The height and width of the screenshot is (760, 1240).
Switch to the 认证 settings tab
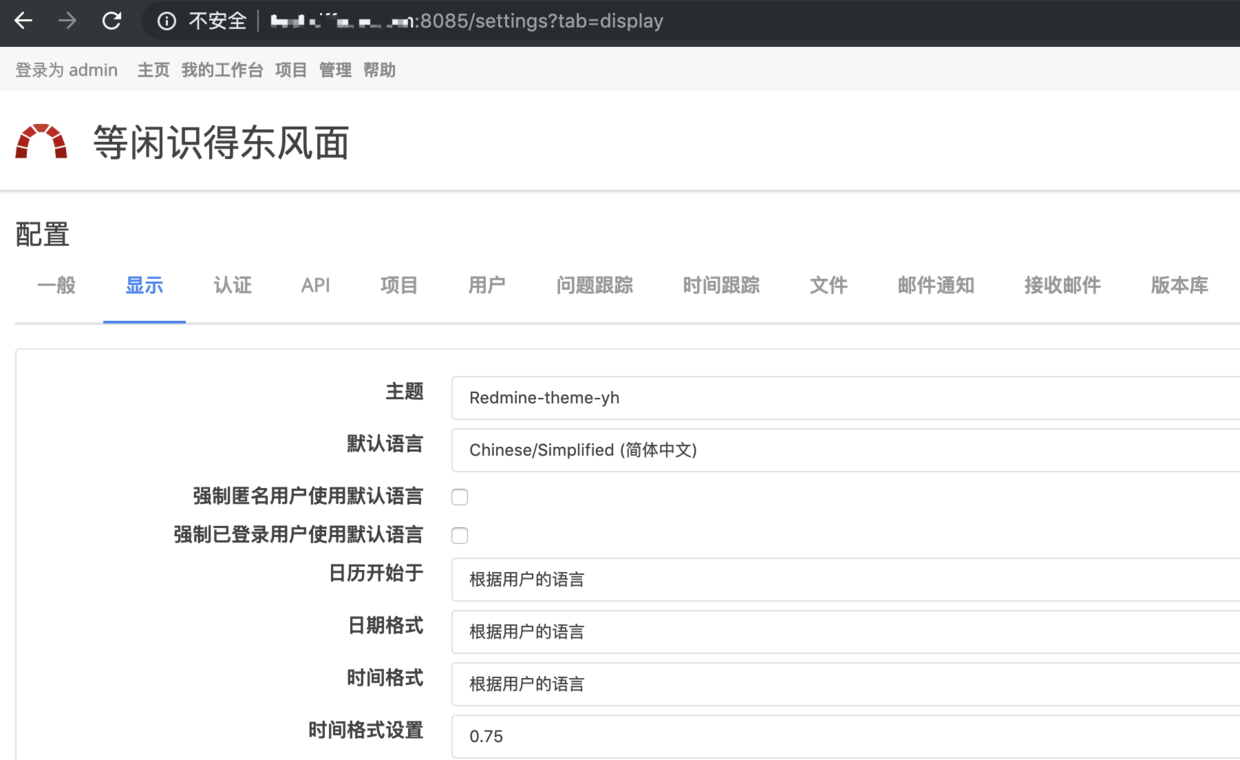232,286
